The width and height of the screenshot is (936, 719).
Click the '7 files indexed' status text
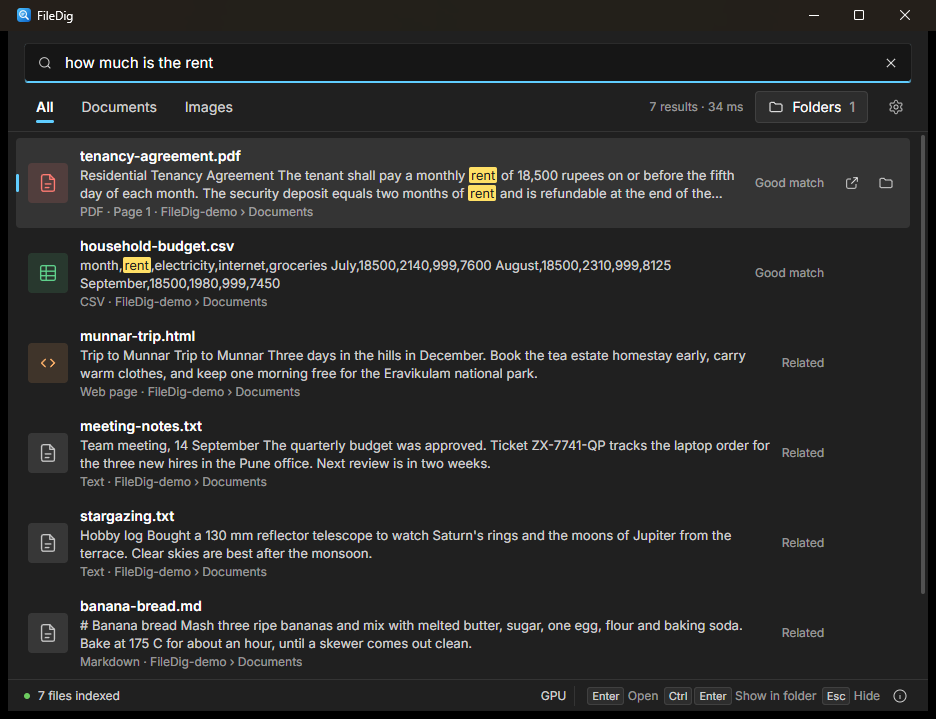coord(79,696)
